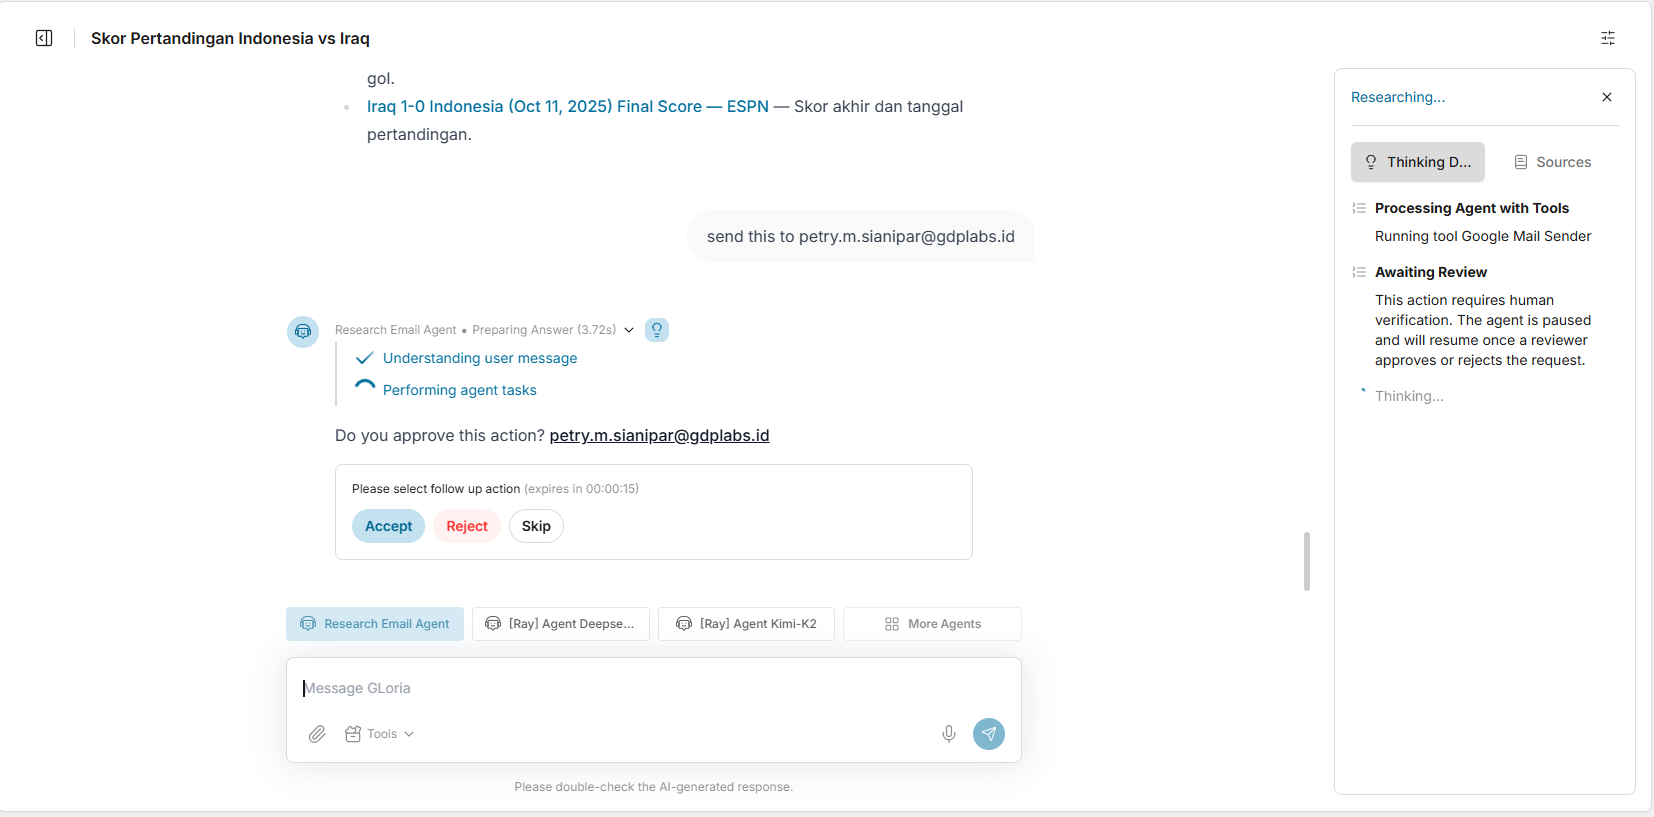Close the Researching panel
The height and width of the screenshot is (817, 1654).
pyautogui.click(x=1606, y=97)
